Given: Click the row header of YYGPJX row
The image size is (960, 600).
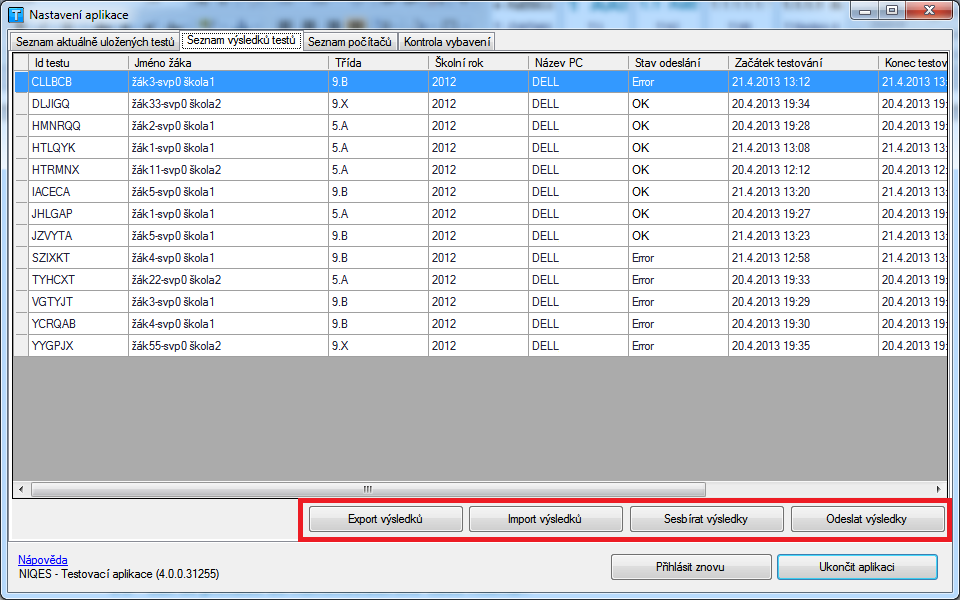Looking at the screenshot, I should [x=21, y=347].
